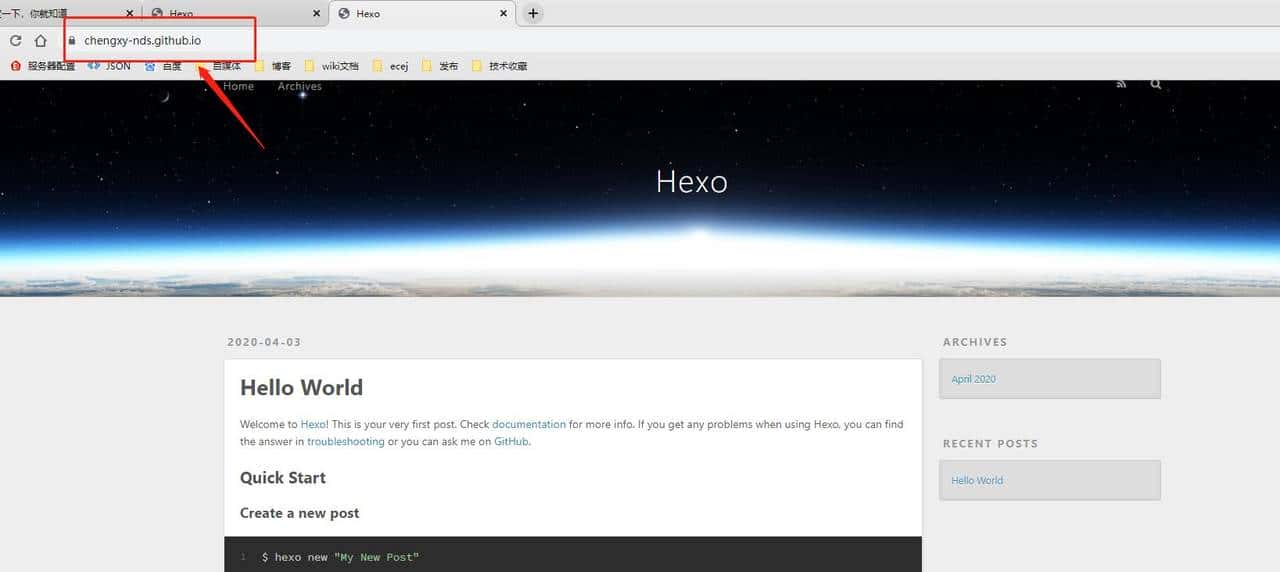Click the RECENT POSTS sidebar heading
1280x572 pixels.
991,443
